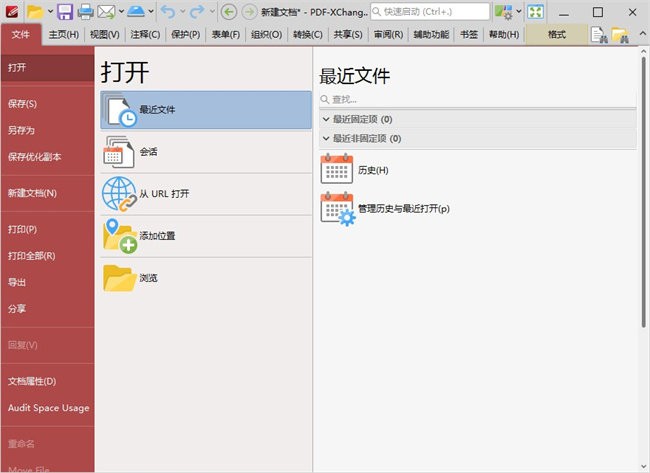Open the 保护(P) ribbon tab

(x=185, y=35)
